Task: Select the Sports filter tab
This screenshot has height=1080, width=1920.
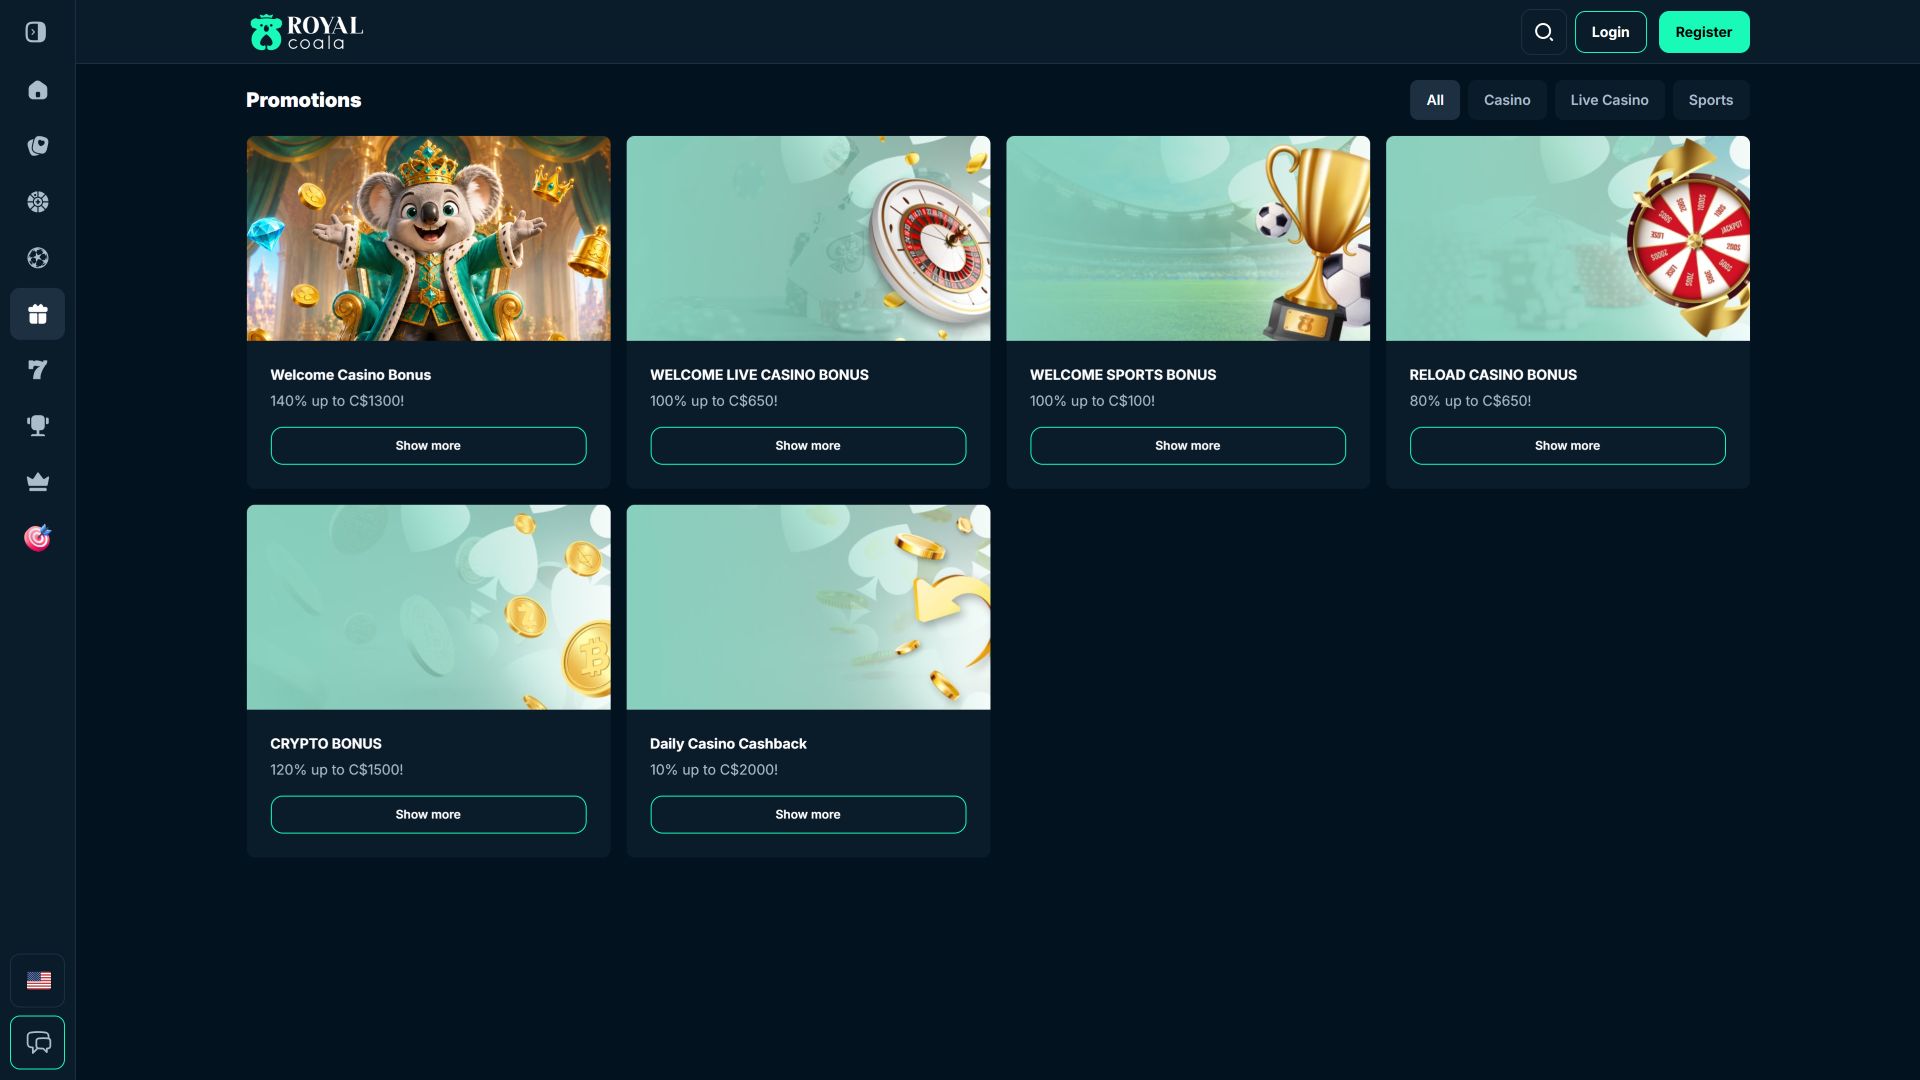Action: [x=1710, y=100]
